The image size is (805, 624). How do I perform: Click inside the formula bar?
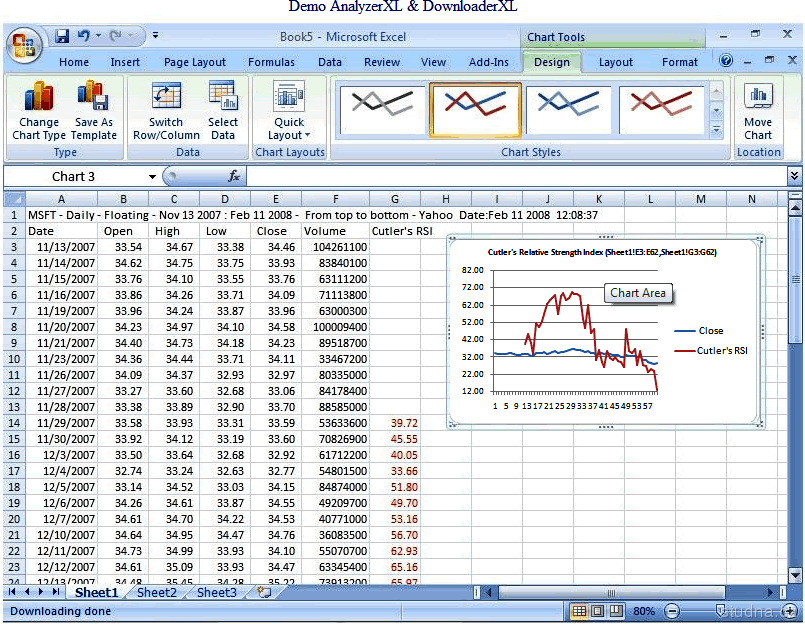coord(516,177)
